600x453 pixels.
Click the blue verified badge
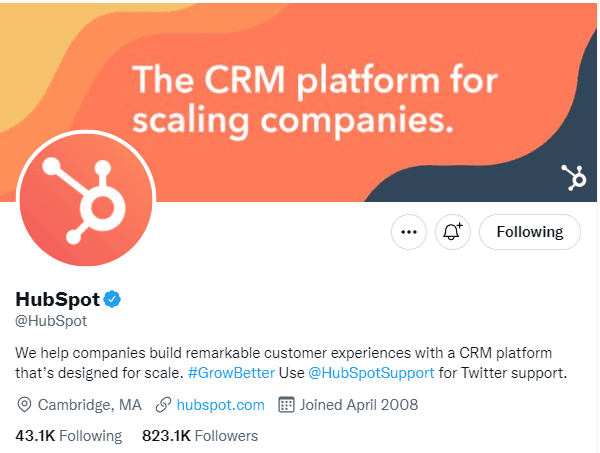coord(112,299)
